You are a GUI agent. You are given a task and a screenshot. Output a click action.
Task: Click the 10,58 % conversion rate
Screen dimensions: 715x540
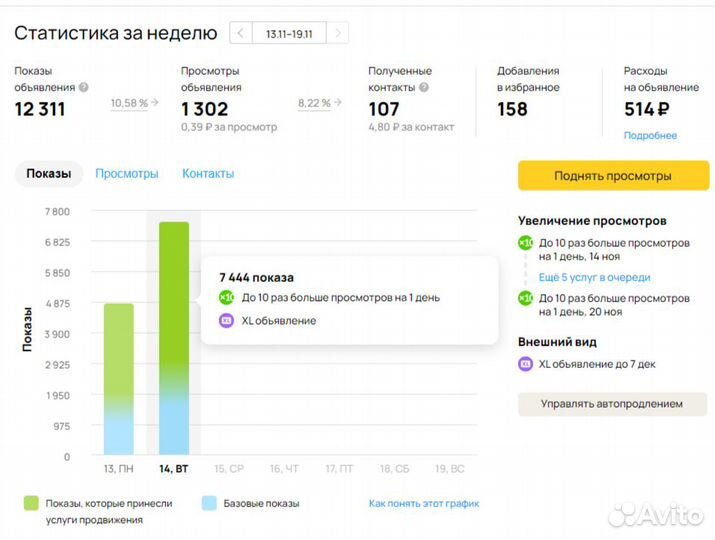130,103
